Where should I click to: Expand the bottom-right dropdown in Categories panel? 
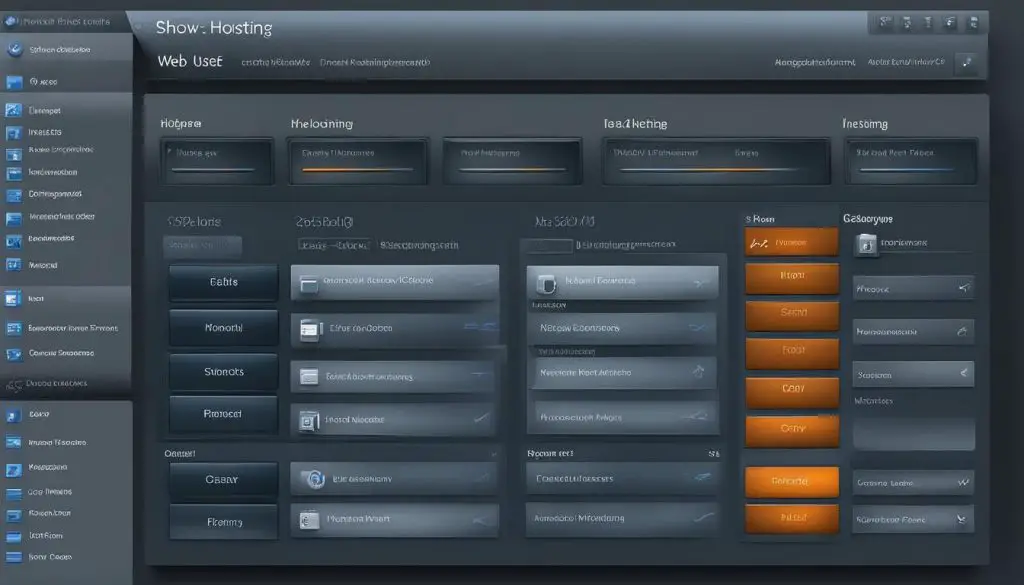point(912,518)
